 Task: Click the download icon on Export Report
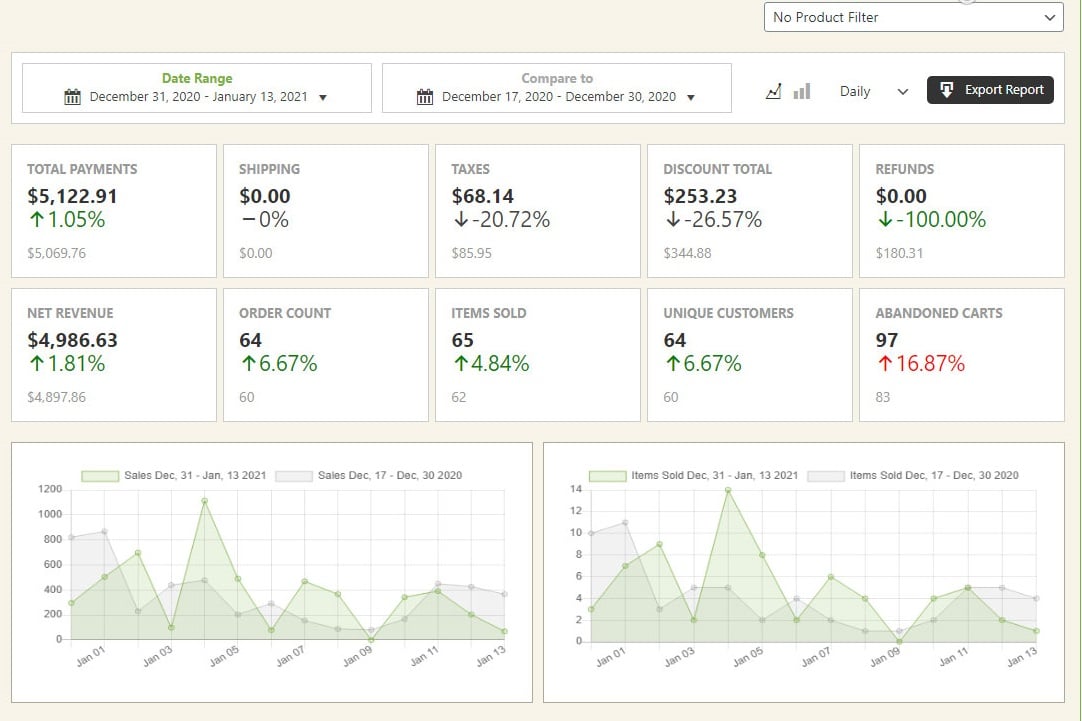(946, 89)
